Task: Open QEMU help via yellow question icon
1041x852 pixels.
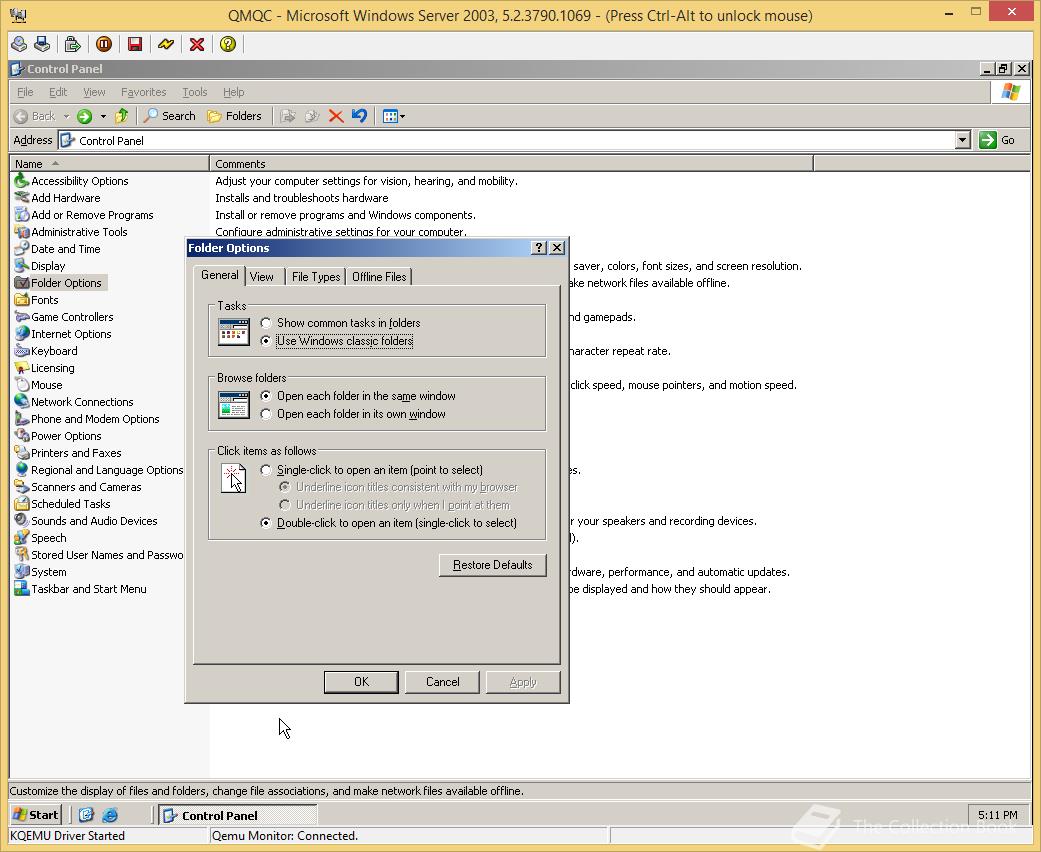Action: click(228, 44)
